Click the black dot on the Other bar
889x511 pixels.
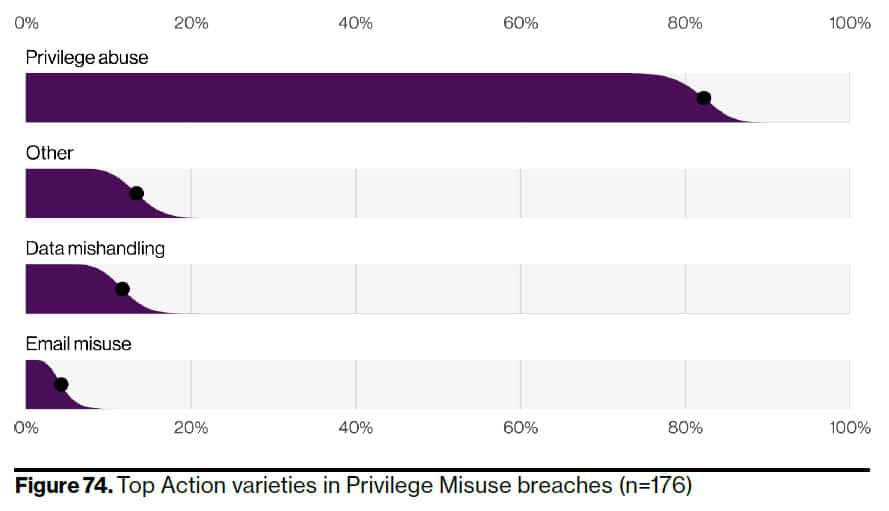point(137,193)
